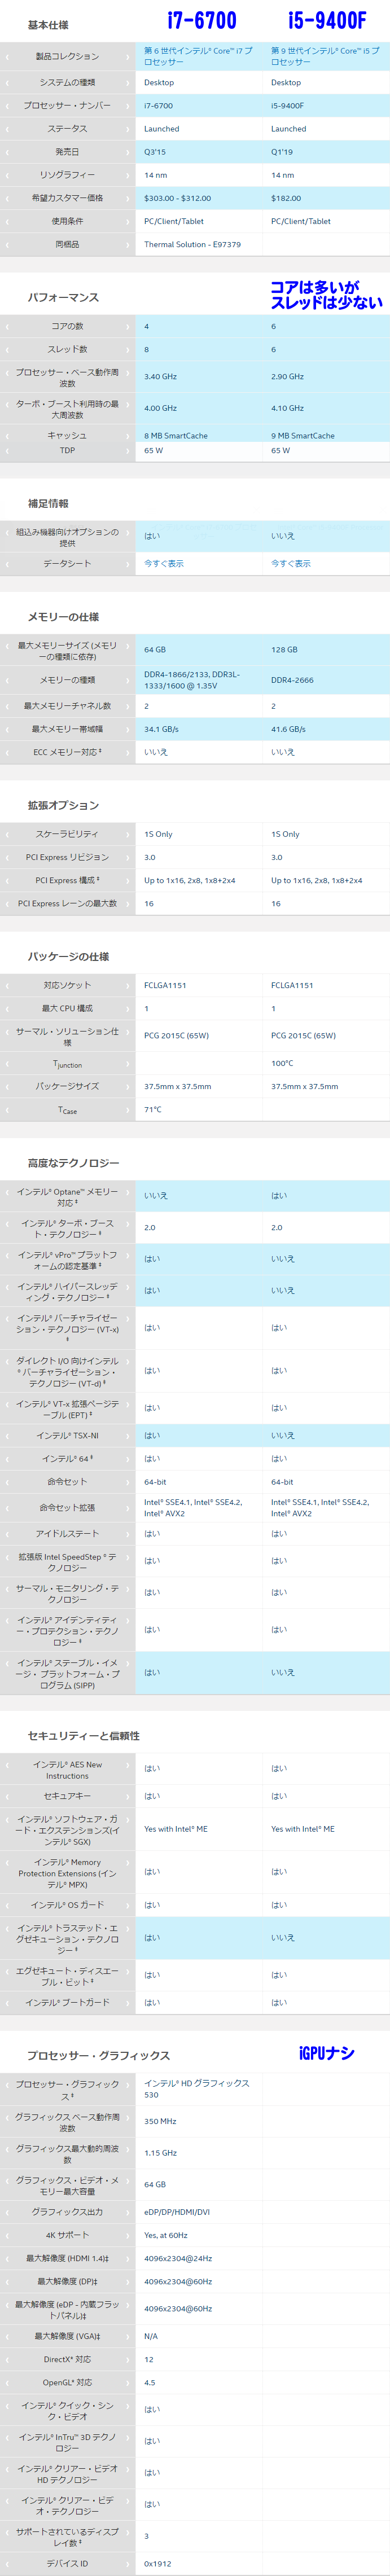Expand the インテル OS ガード row right chevron
This screenshot has width=390, height=2576.
(127, 1905)
